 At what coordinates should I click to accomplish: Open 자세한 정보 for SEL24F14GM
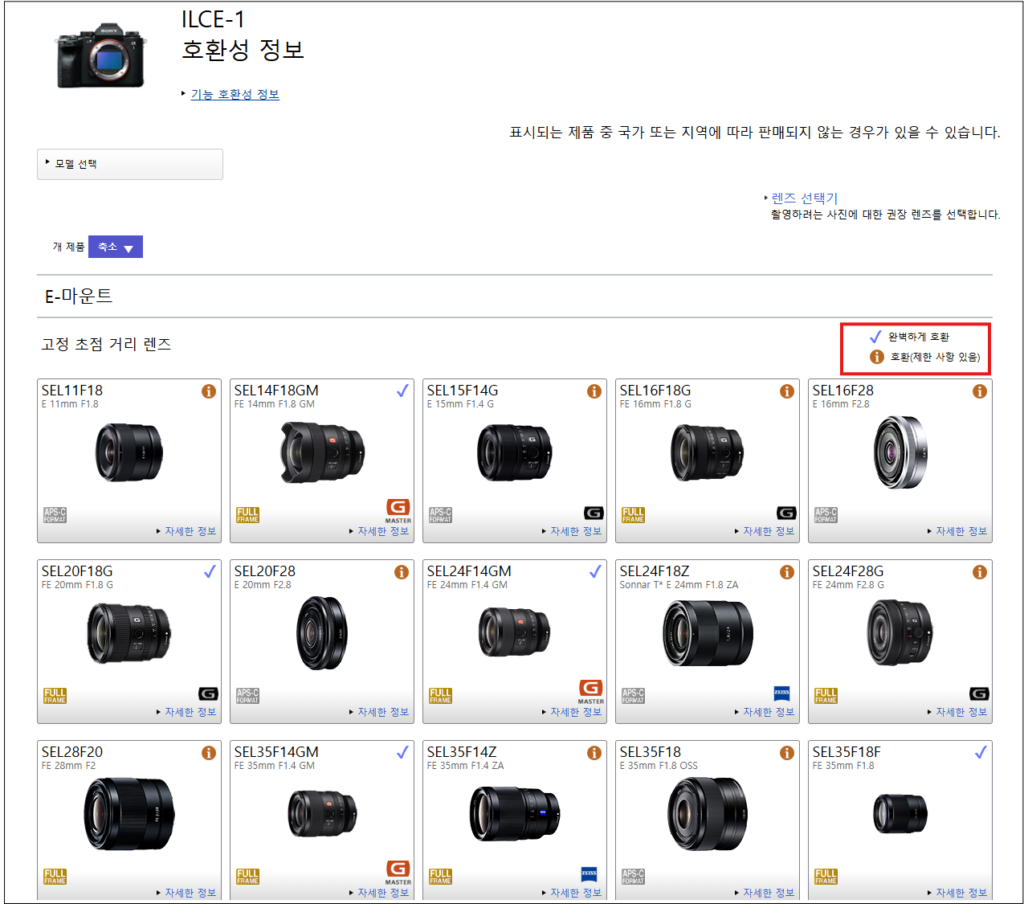click(575, 712)
